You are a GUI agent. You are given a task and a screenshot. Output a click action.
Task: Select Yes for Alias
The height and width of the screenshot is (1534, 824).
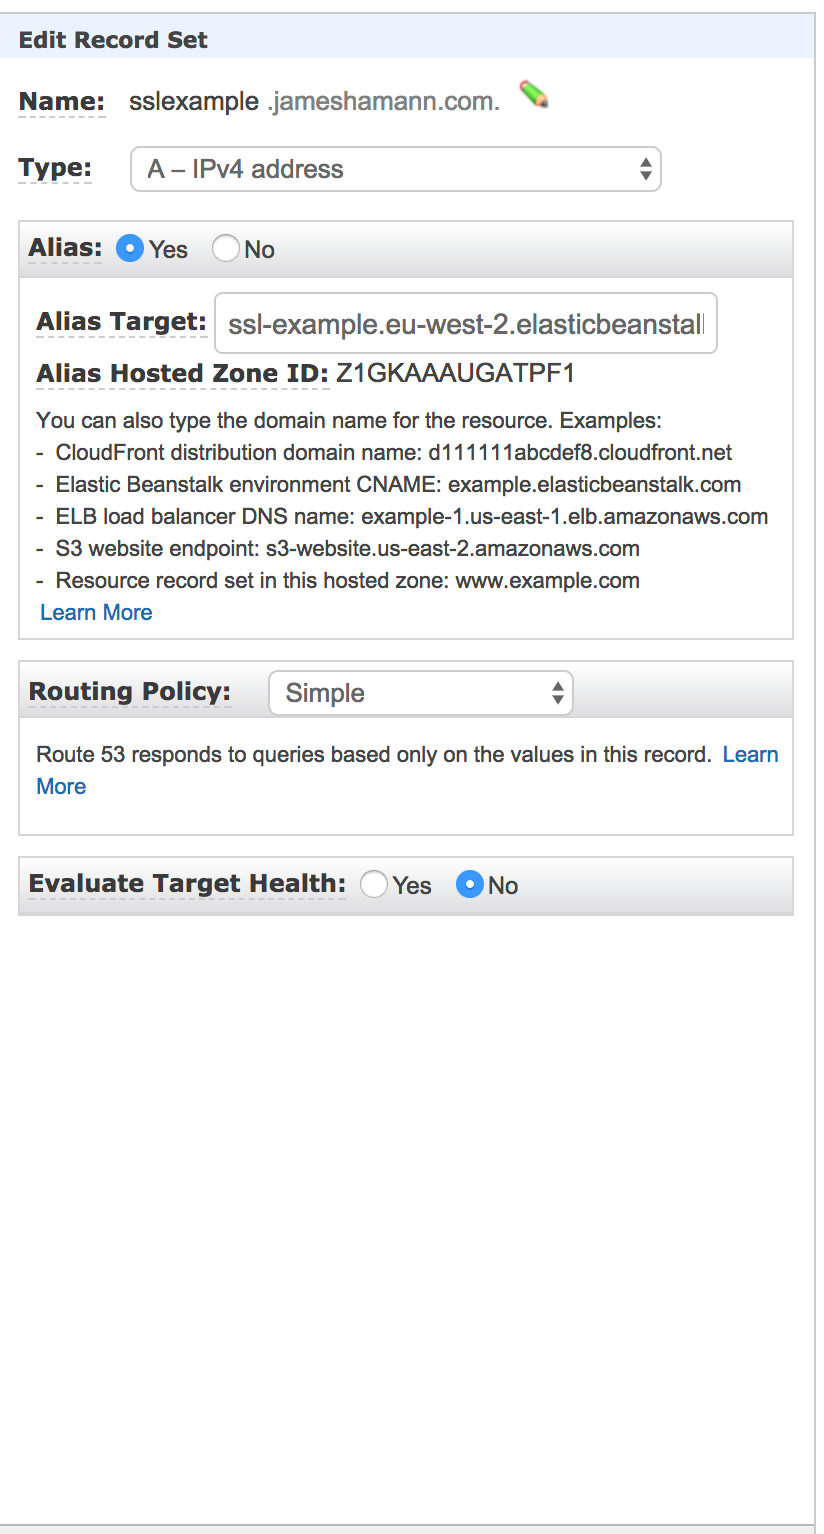pyautogui.click(x=129, y=248)
